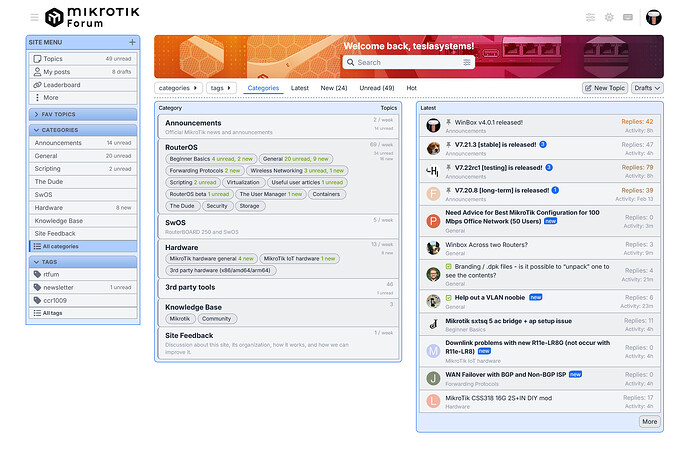Switch to the Hot tab
Image resolution: width=690 pixels, height=476 pixels.
tap(411, 88)
